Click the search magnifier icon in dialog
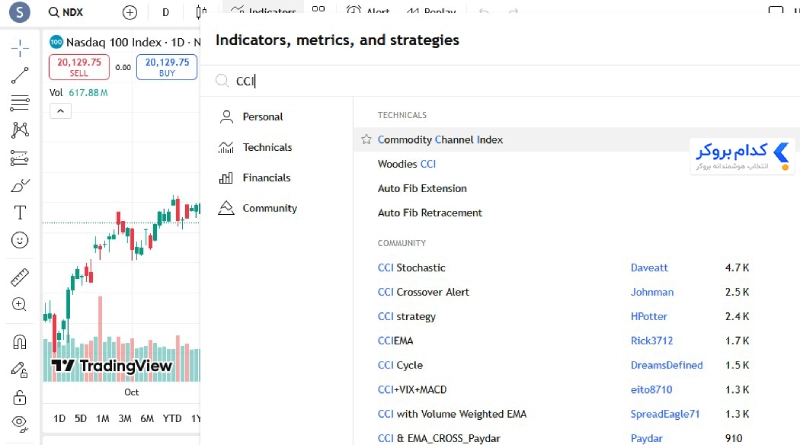Image resolution: width=800 pixels, height=445 pixels. [222, 81]
